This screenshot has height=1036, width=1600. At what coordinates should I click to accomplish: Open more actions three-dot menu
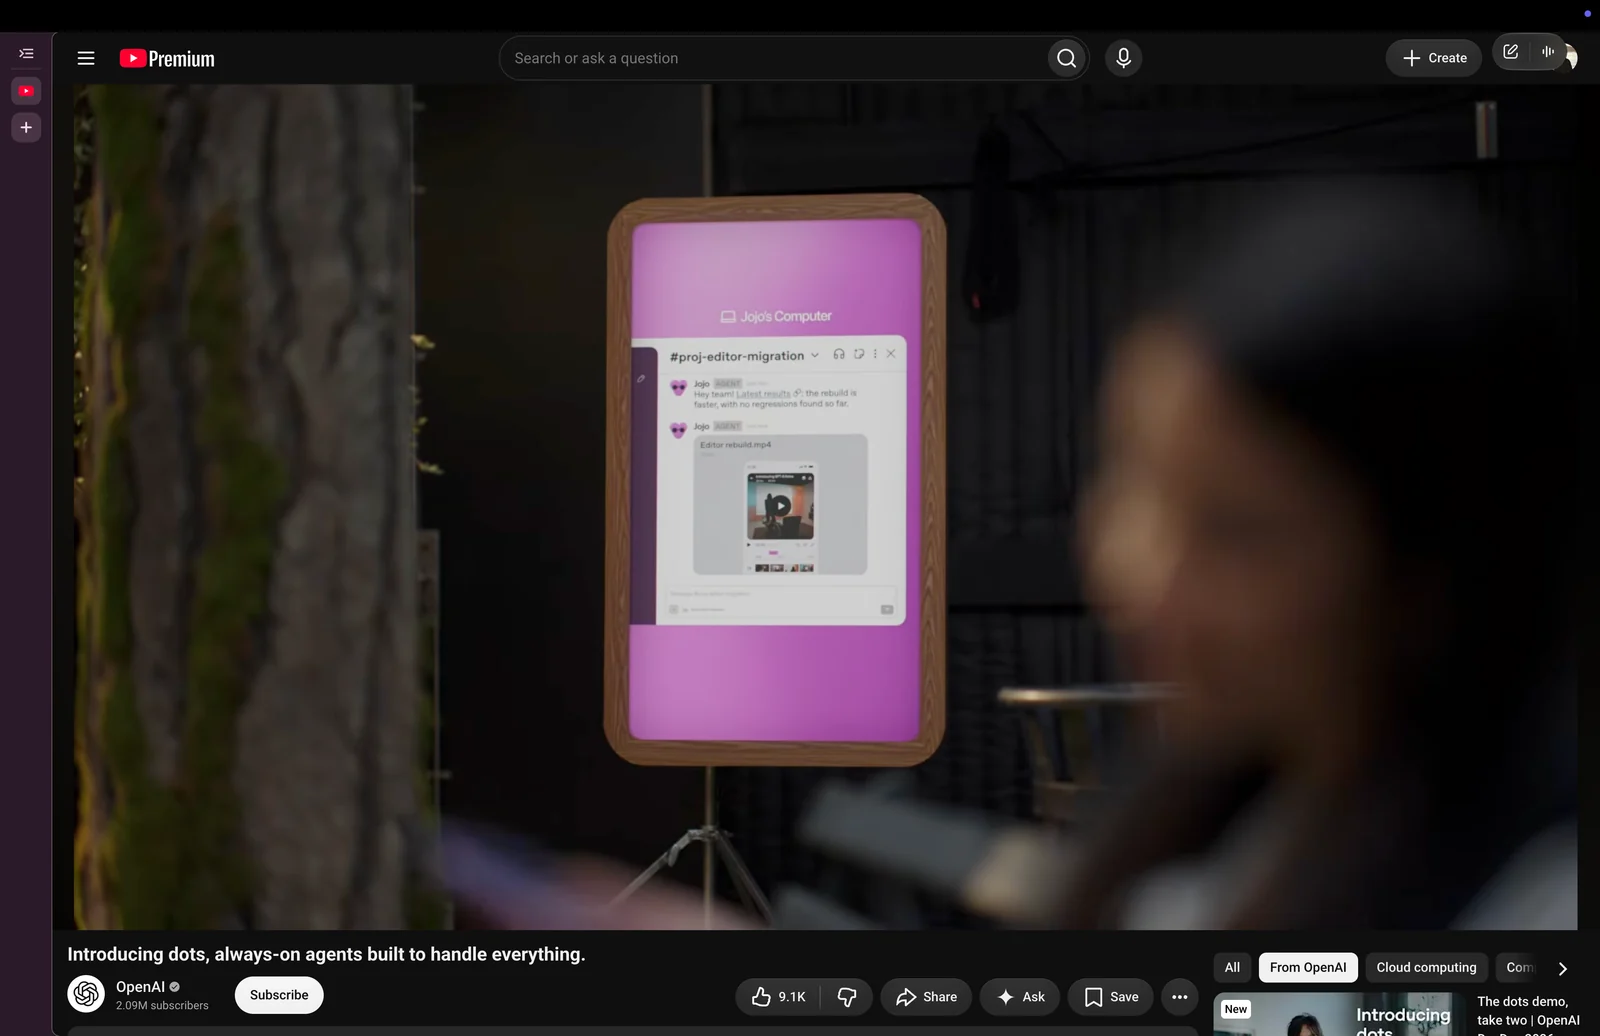tap(1180, 997)
